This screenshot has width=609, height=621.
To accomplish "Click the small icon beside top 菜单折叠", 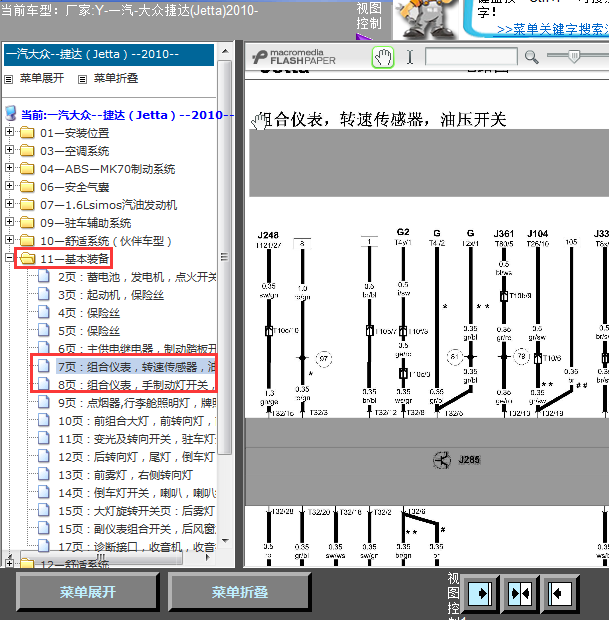I will click(x=82, y=79).
